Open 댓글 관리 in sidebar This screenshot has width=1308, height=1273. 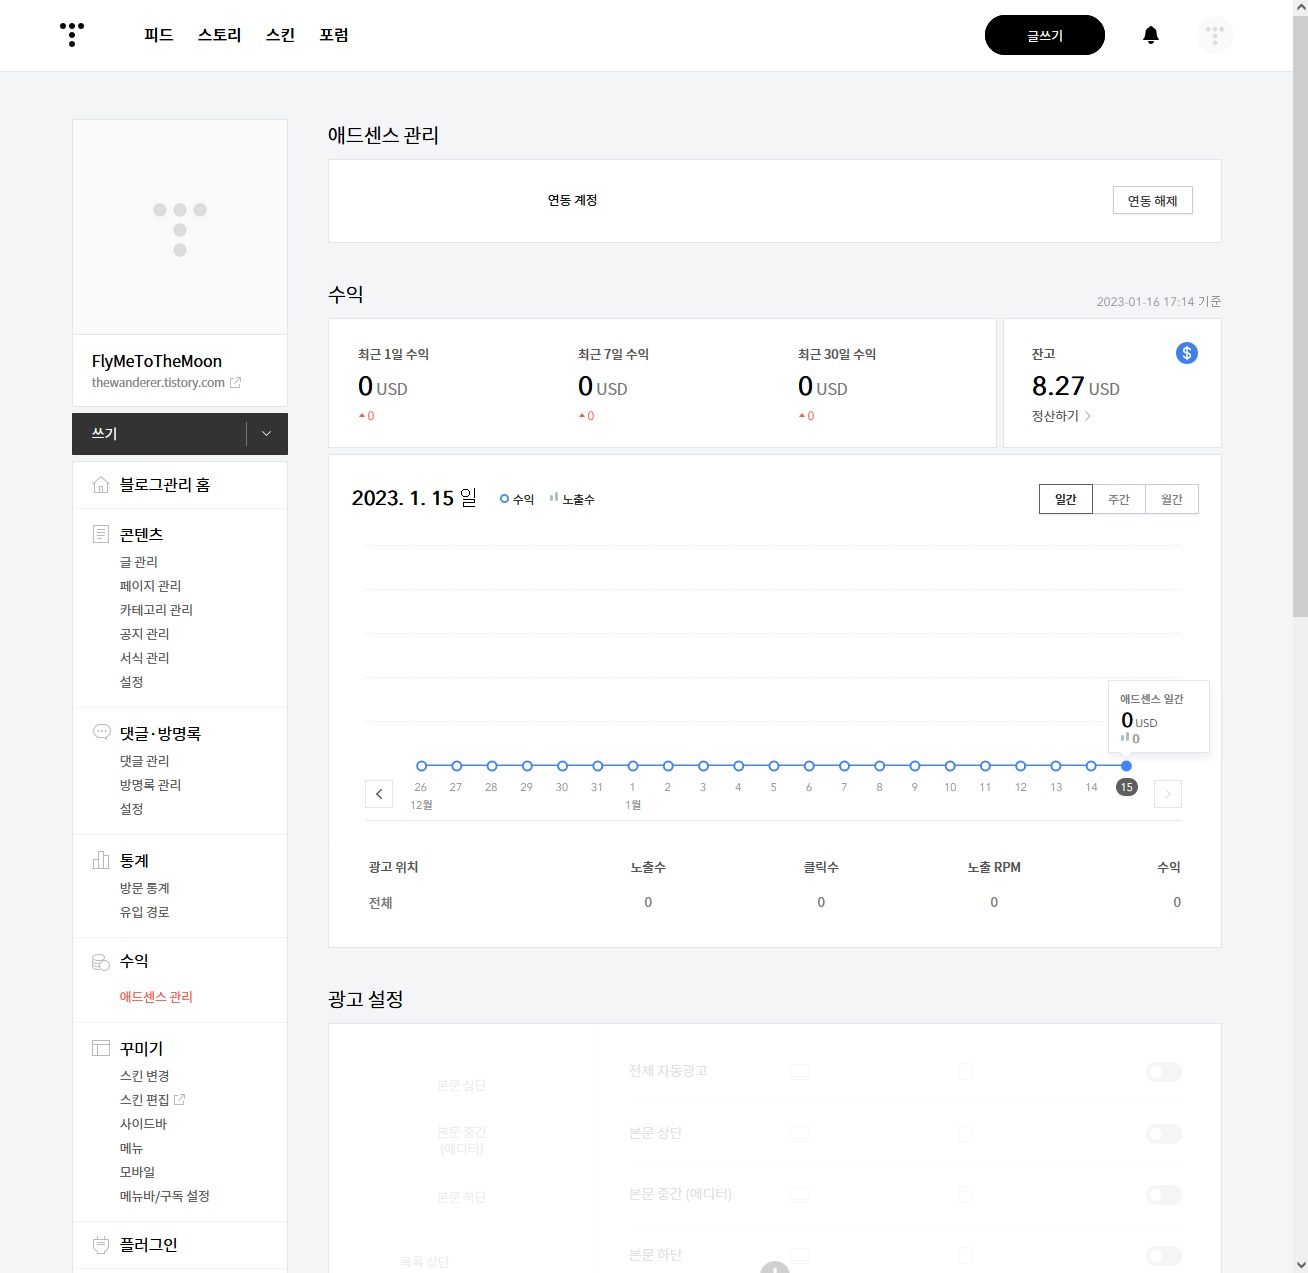click(145, 761)
